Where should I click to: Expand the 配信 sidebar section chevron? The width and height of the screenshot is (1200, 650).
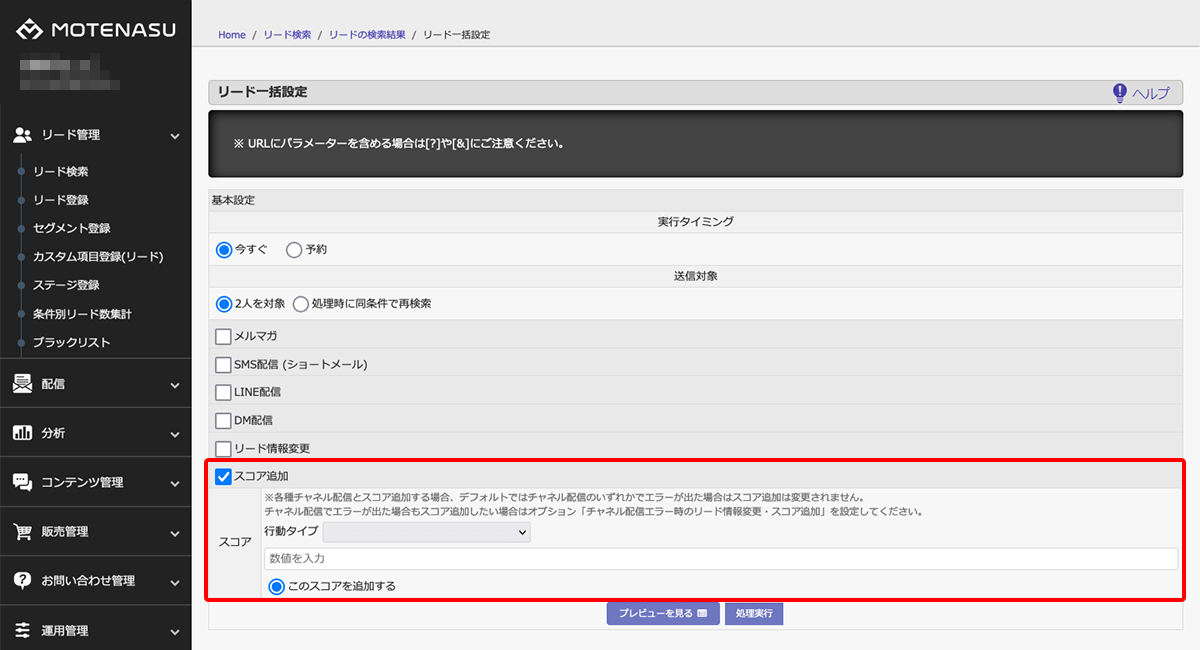point(175,385)
